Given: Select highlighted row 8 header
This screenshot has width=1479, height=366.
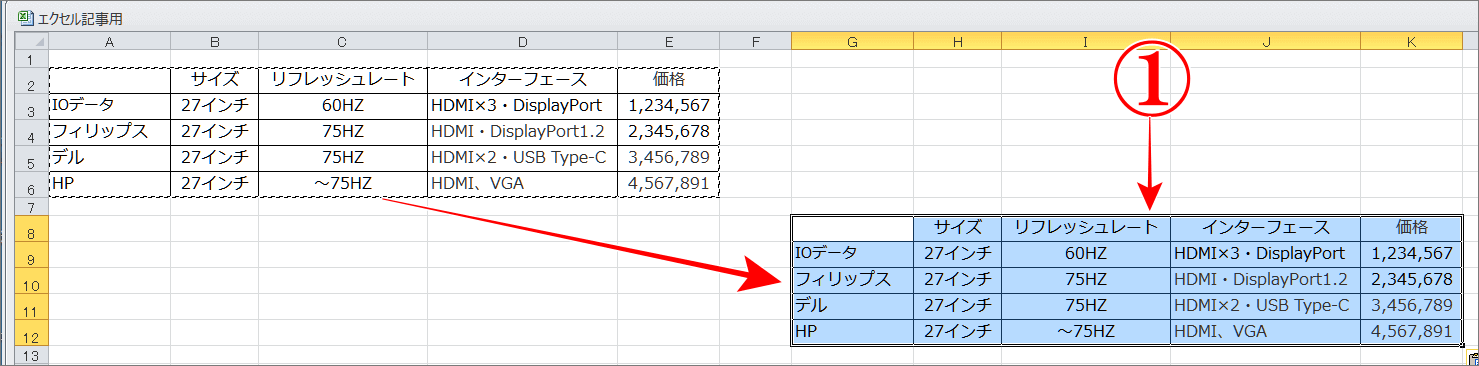Looking at the screenshot, I should click(31, 228).
